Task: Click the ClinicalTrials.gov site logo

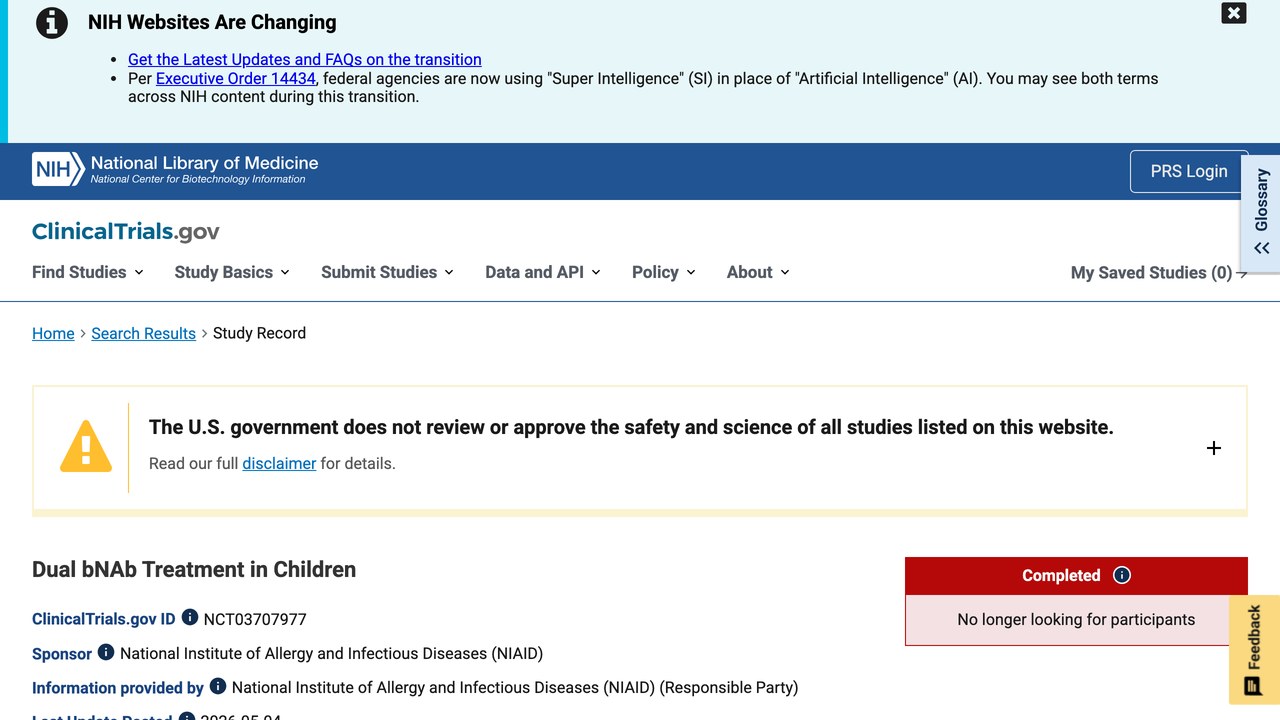Action: pos(126,232)
